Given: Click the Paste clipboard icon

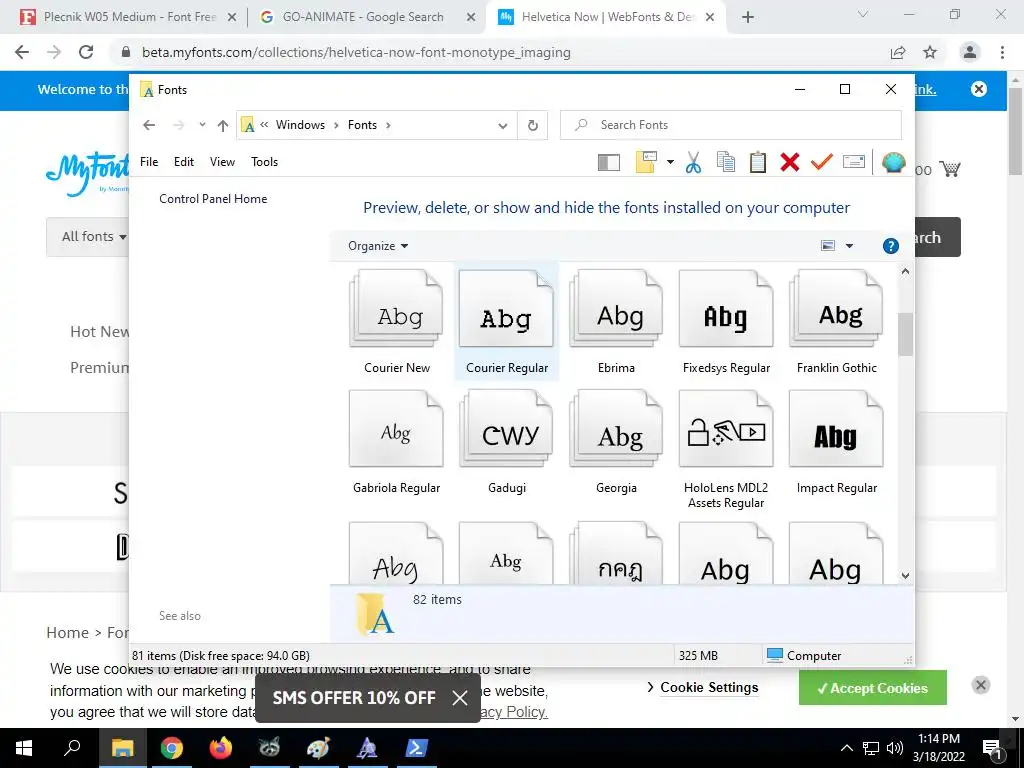Looking at the screenshot, I should [758, 162].
